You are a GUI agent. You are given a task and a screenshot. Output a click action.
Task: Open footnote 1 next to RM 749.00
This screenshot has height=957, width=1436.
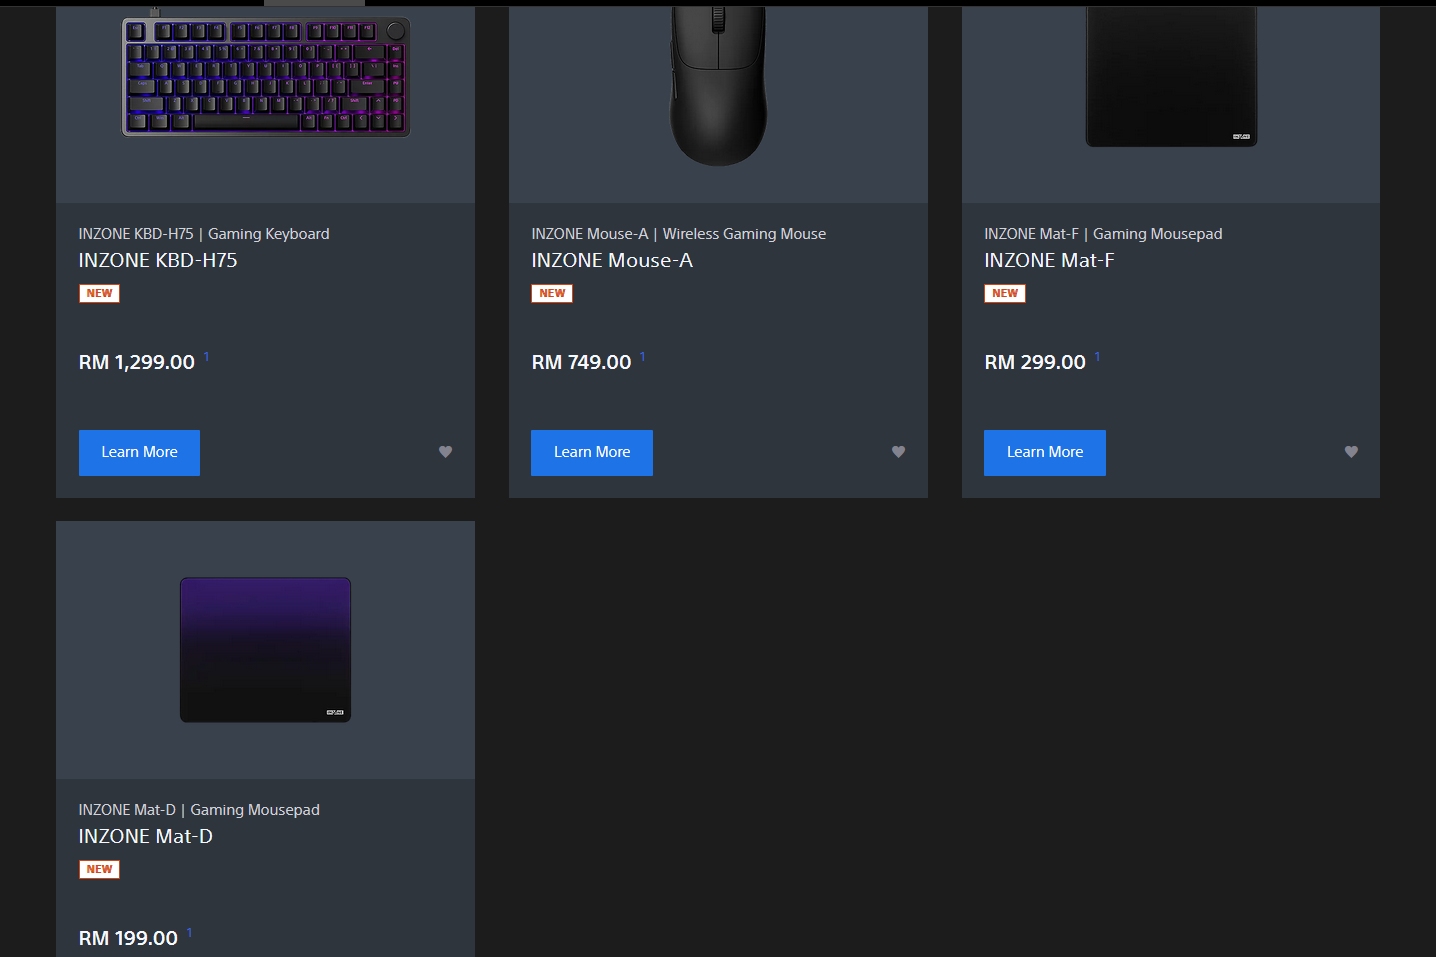click(642, 356)
